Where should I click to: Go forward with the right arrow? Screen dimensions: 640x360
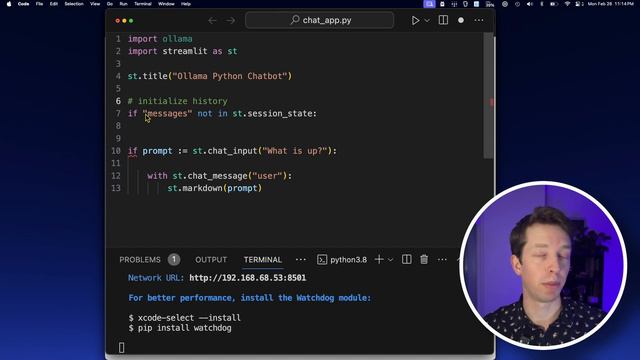(231, 20)
